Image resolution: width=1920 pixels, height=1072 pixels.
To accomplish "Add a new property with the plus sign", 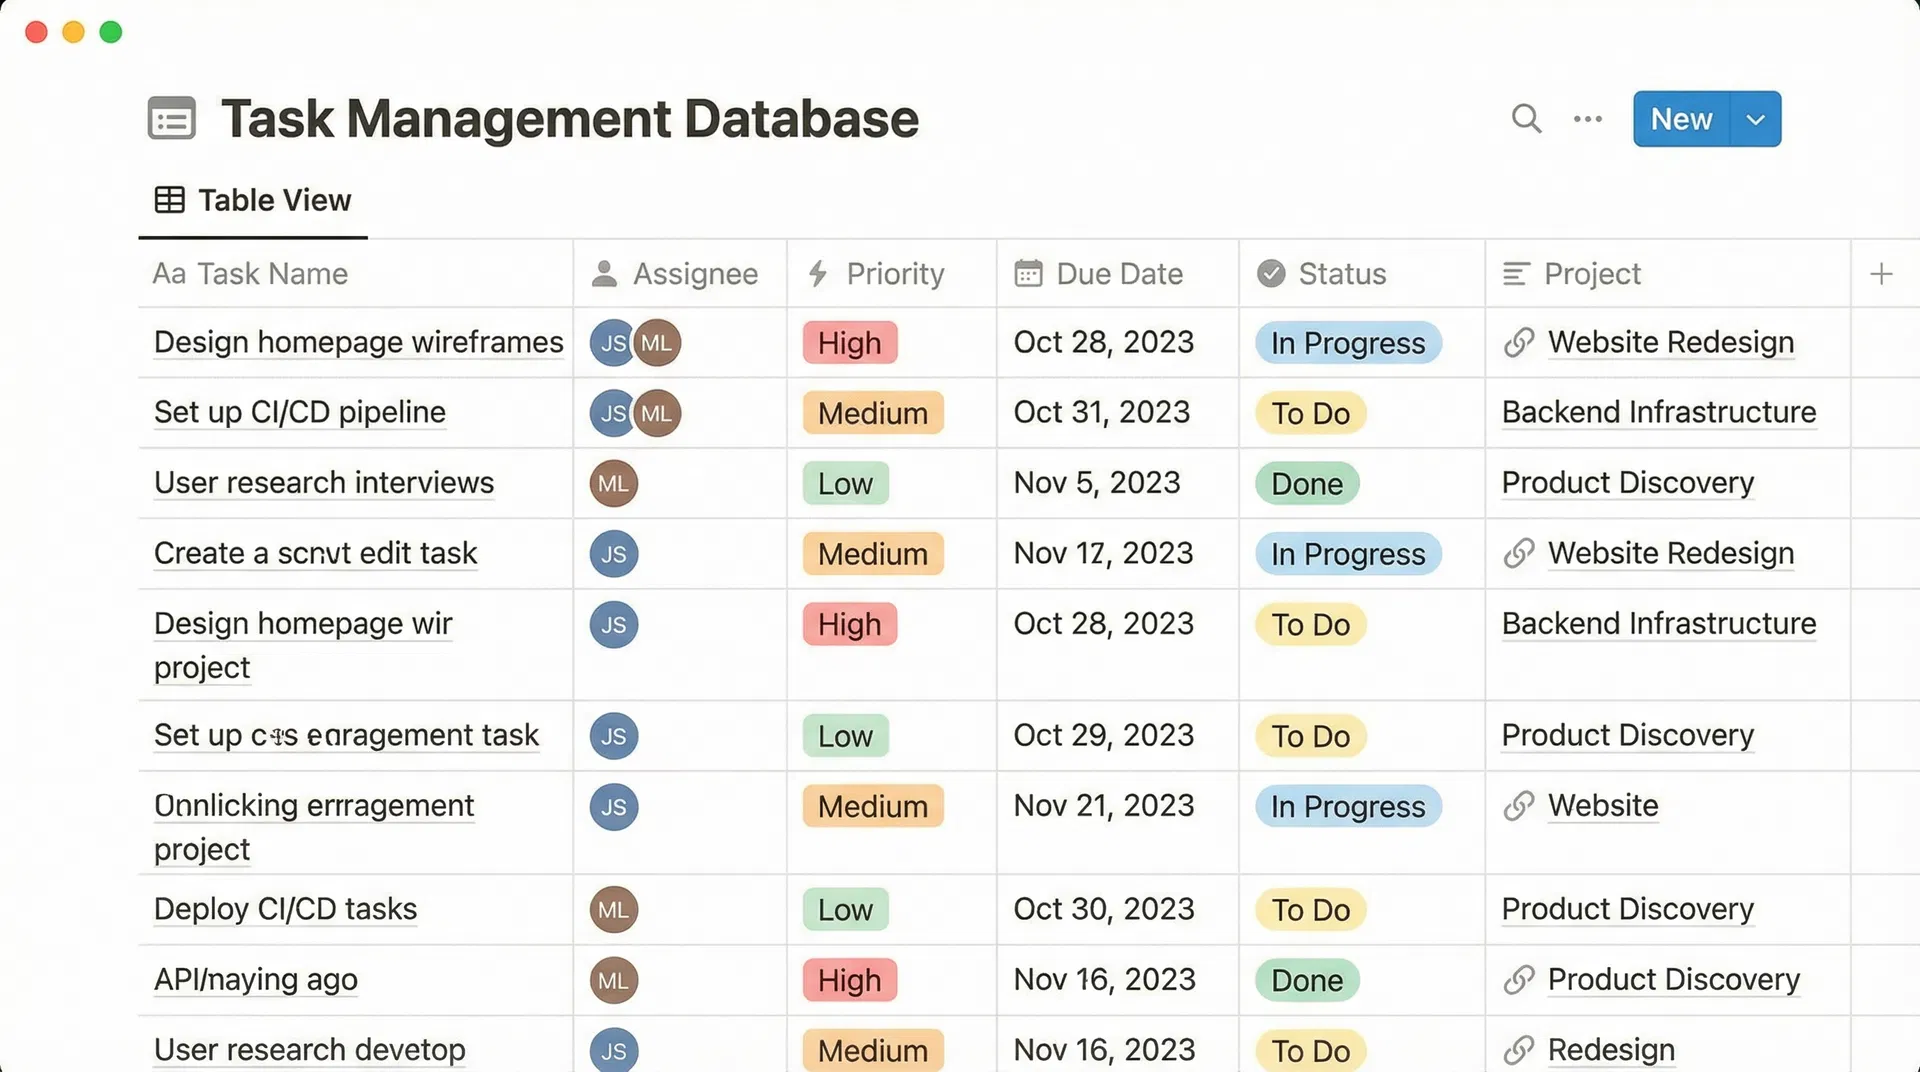I will pos(1882,273).
